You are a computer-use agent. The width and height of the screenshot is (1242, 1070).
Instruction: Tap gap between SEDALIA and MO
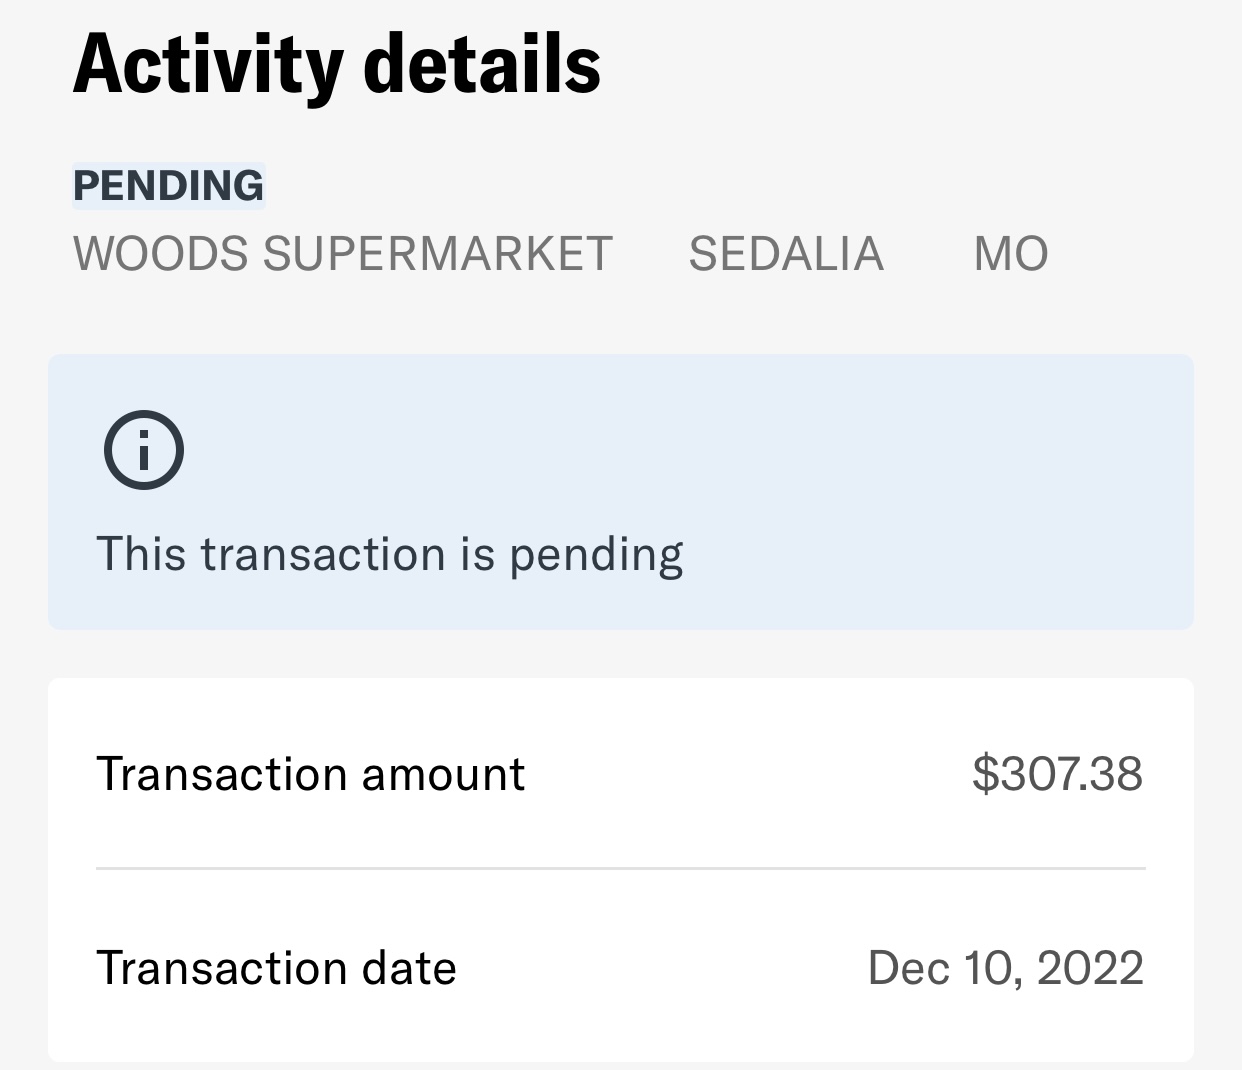click(x=929, y=254)
